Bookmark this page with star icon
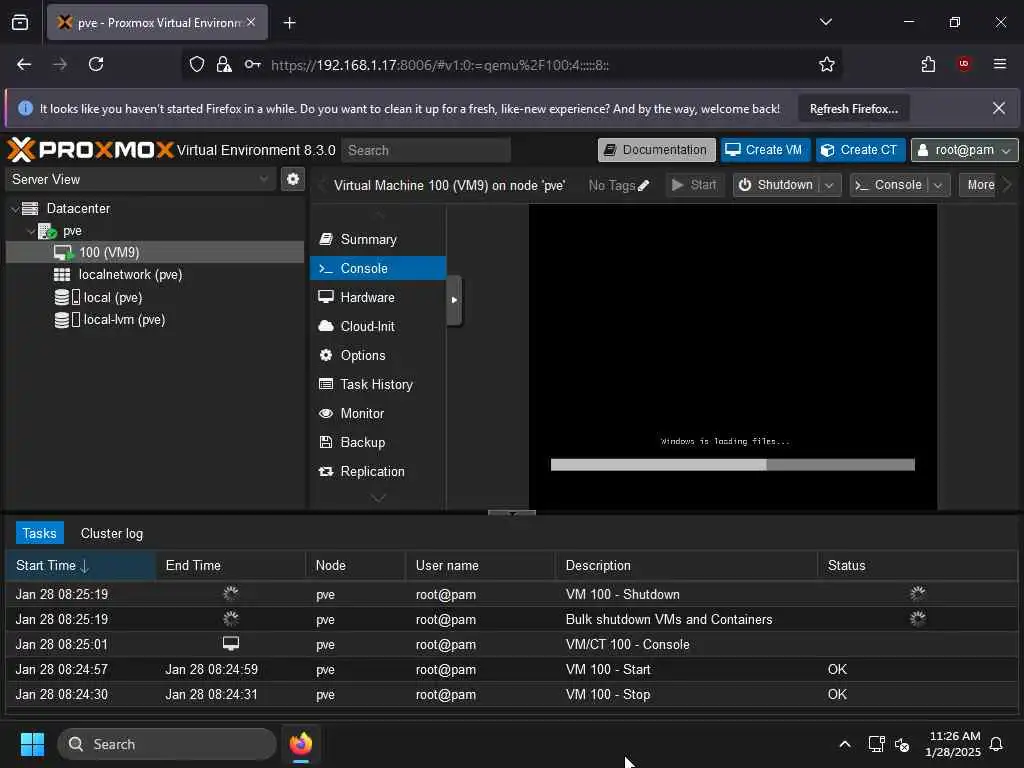 827,64
